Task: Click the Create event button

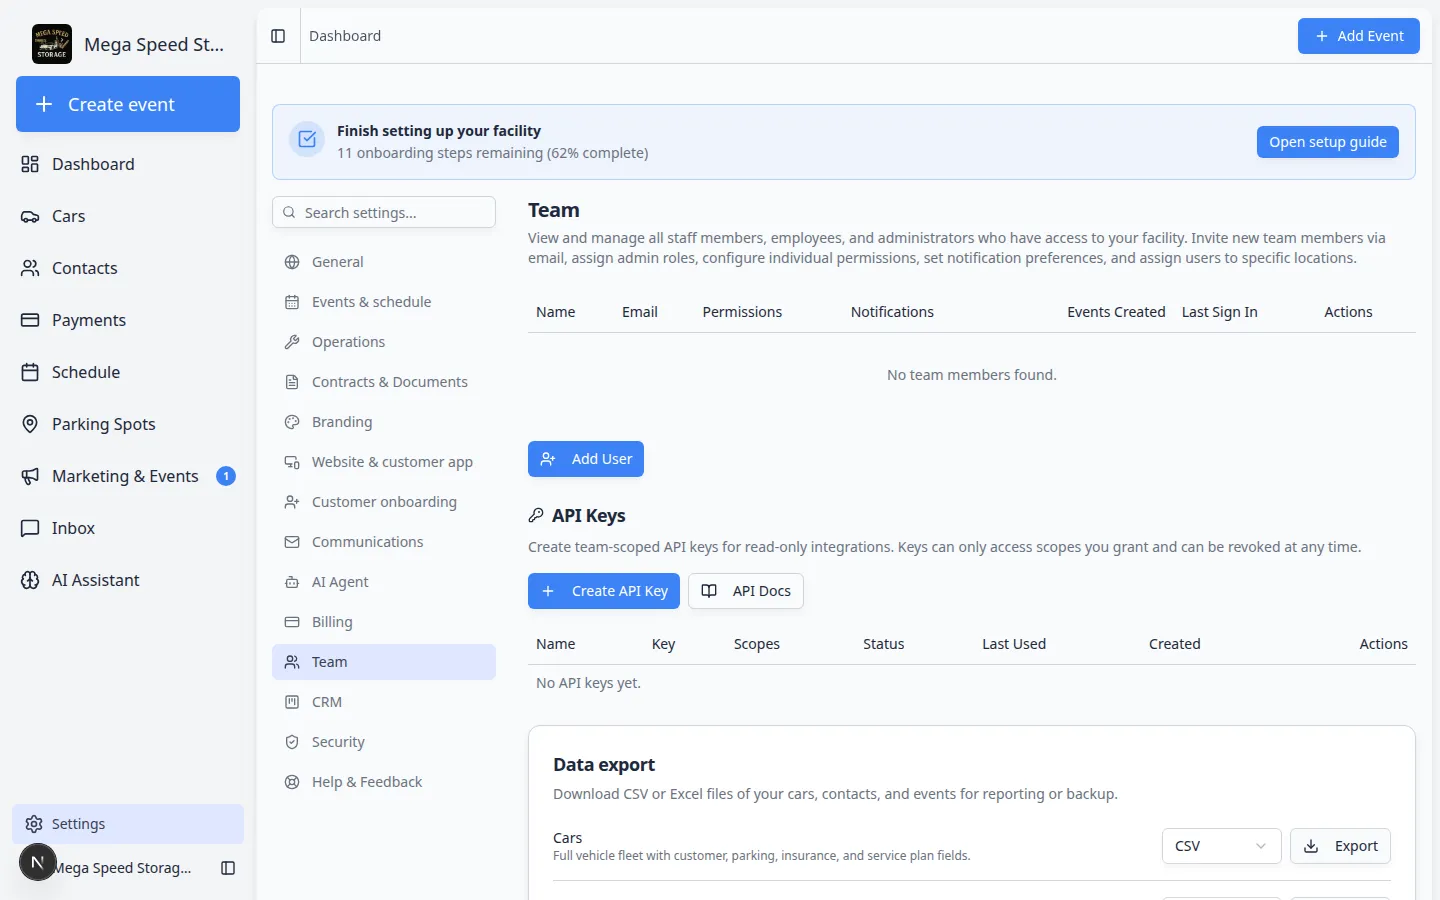Action: click(128, 104)
